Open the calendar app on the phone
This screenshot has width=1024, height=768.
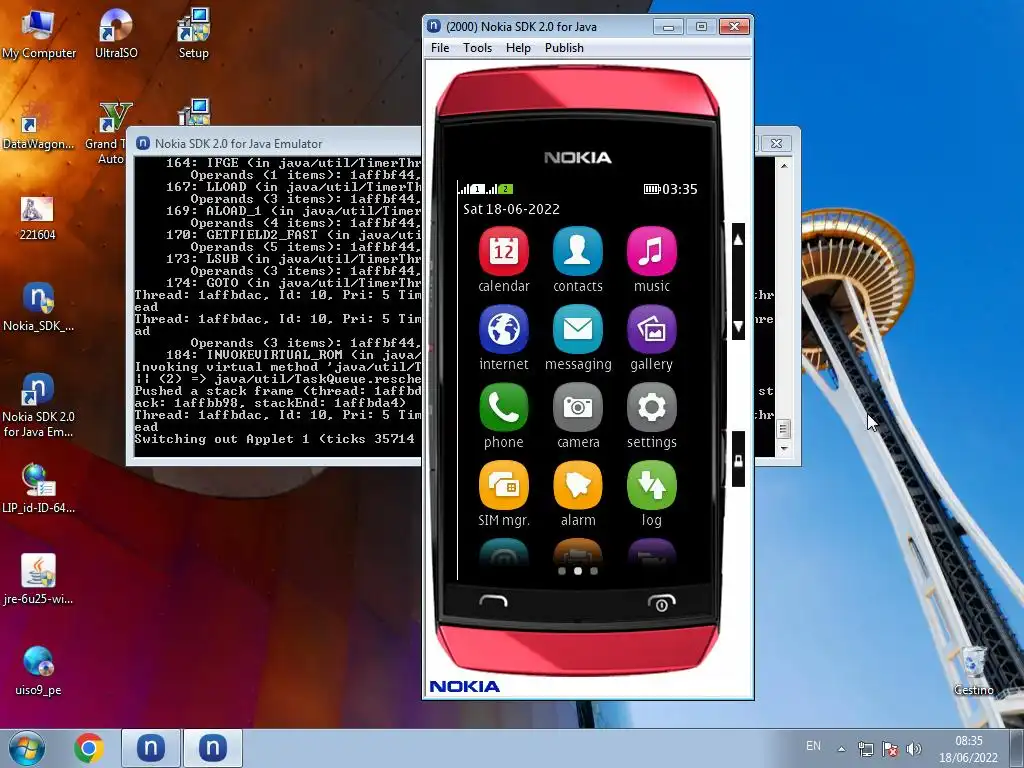click(x=504, y=251)
